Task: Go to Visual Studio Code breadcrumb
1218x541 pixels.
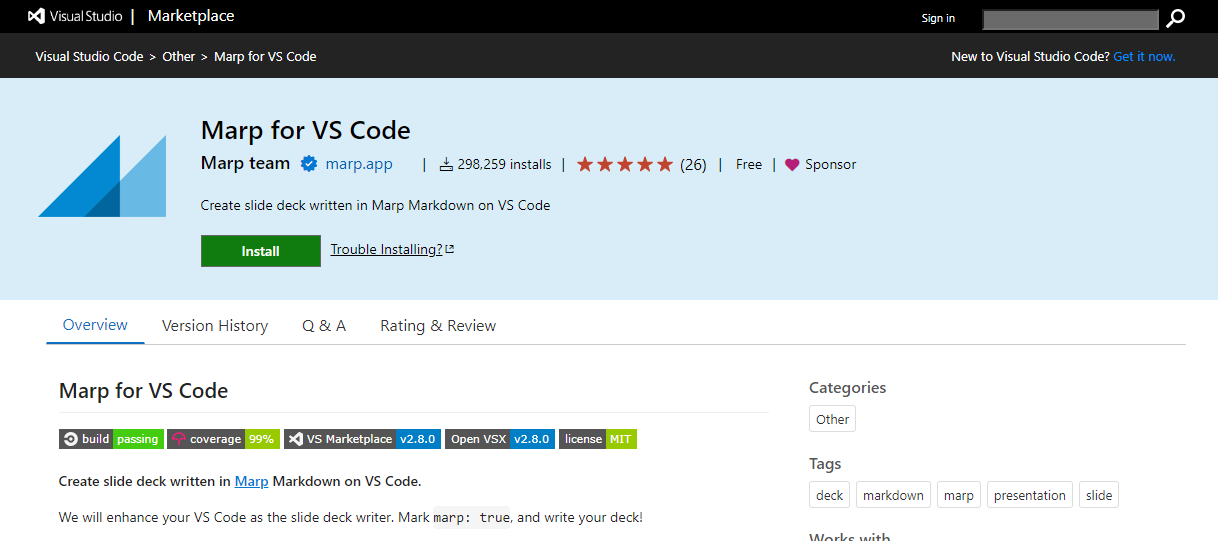Action: coord(89,56)
